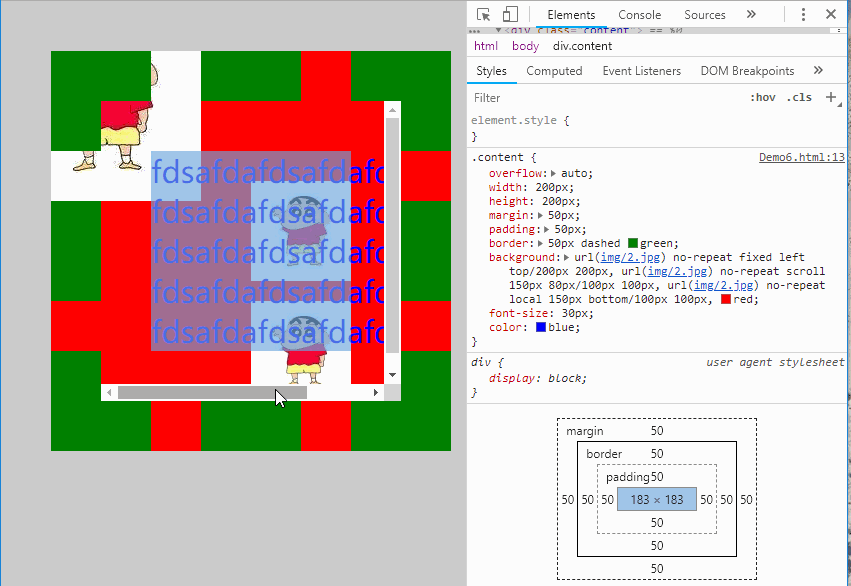The width and height of the screenshot is (851, 586).
Task: Show more DevTools panels chevron
Action: [751, 14]
